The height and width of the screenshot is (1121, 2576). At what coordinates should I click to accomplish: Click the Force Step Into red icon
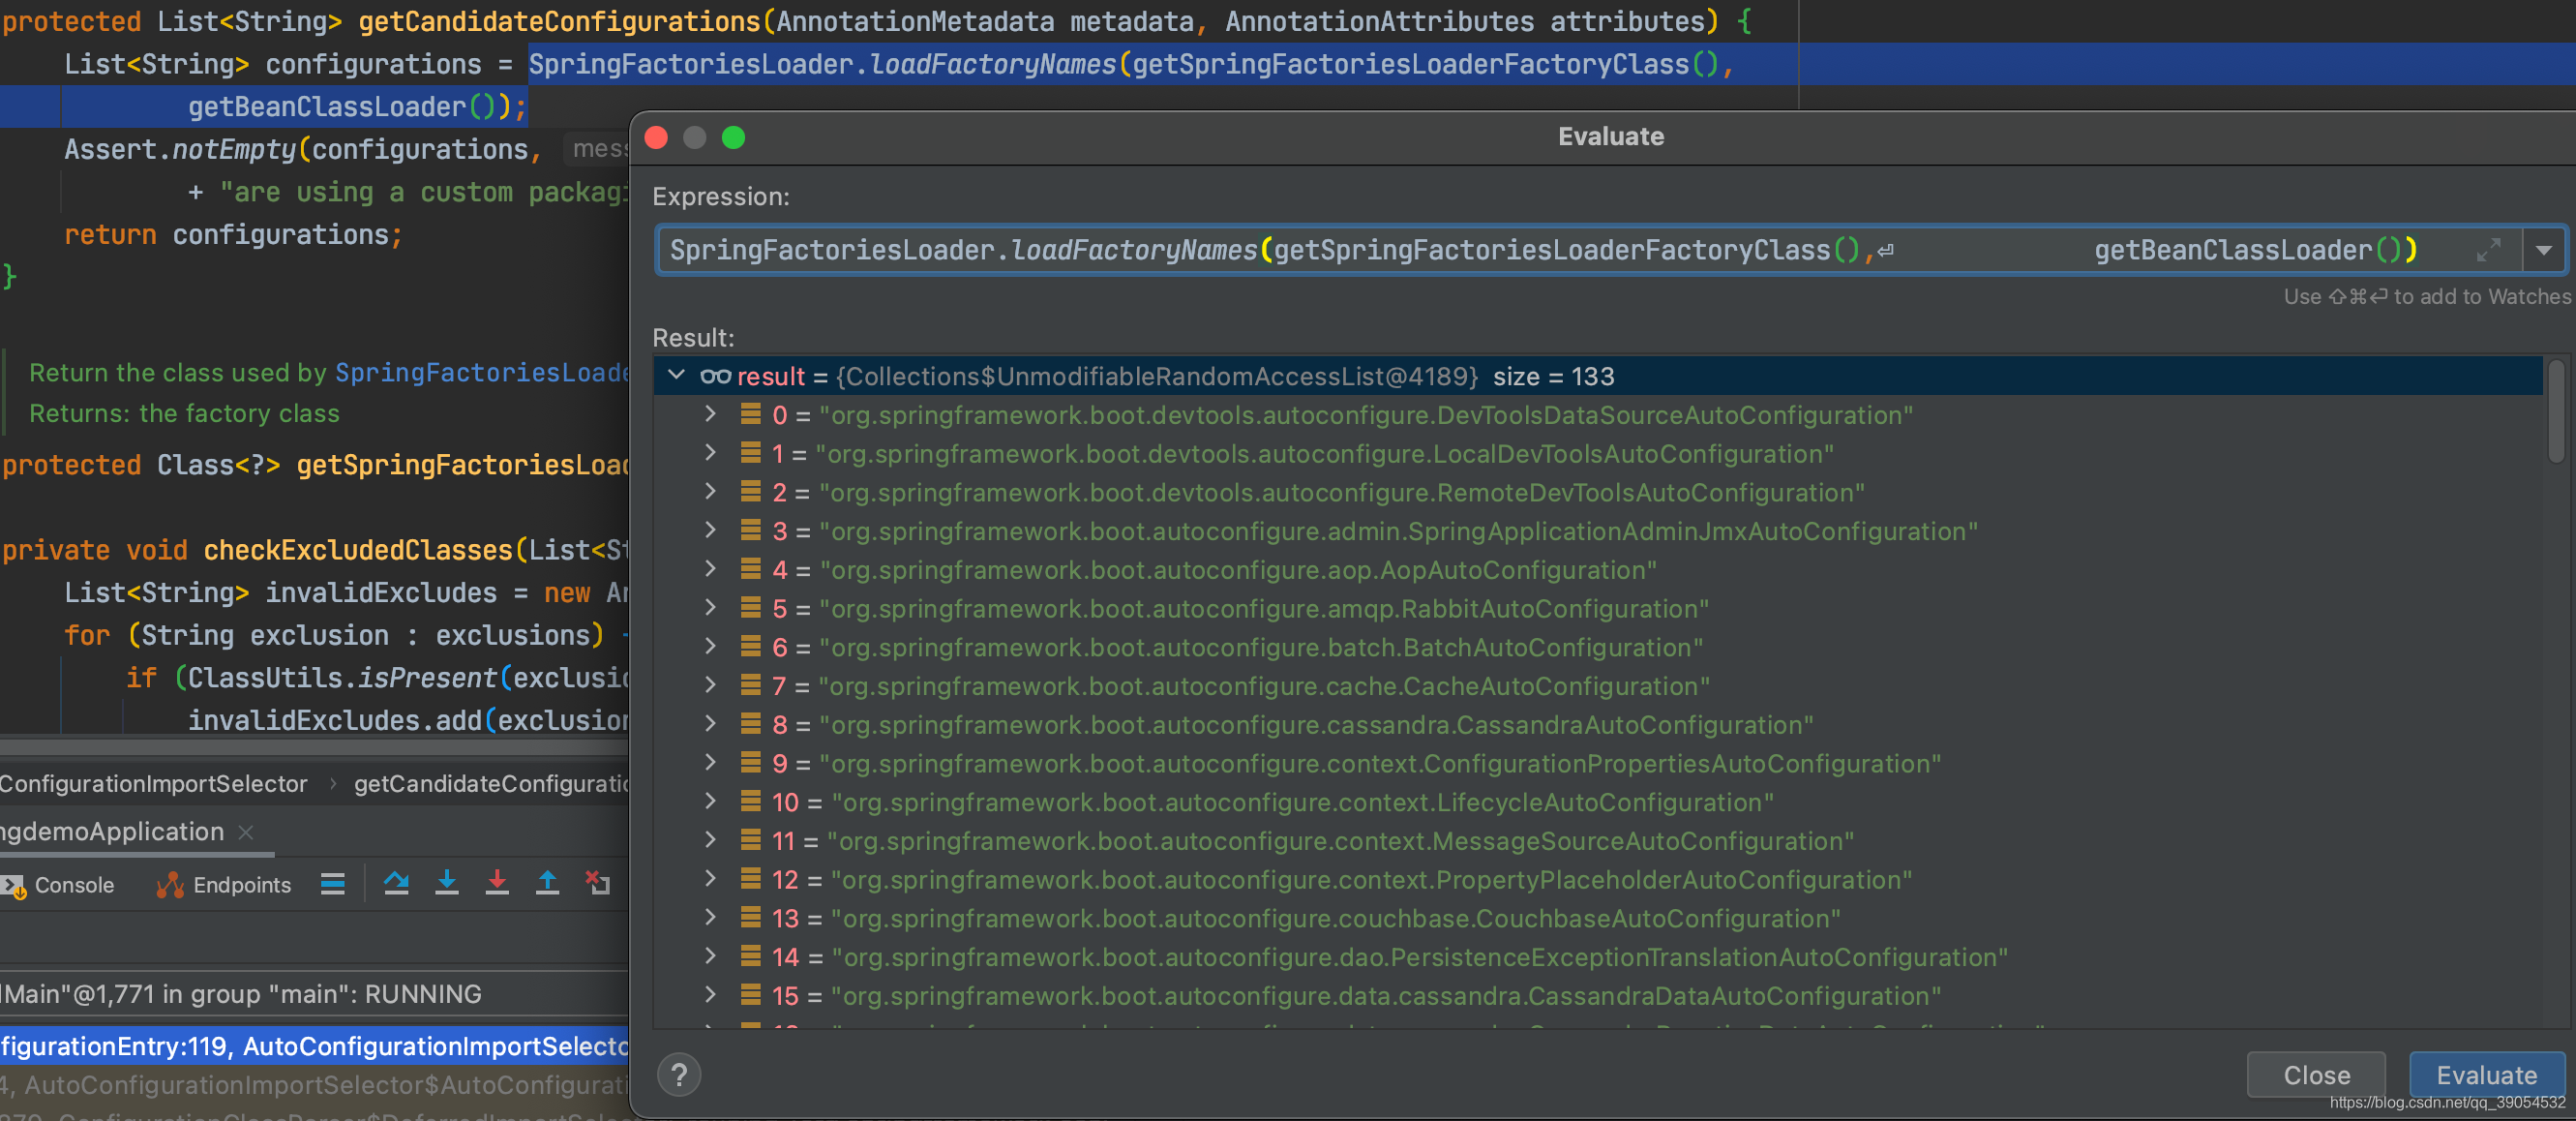coord(497,883)
